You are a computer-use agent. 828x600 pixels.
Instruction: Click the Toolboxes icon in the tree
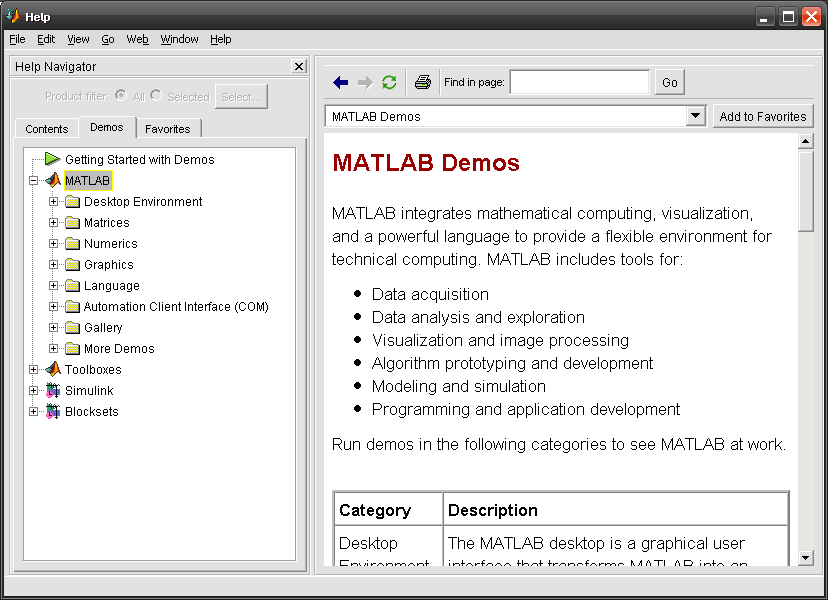tap(52, 370)
